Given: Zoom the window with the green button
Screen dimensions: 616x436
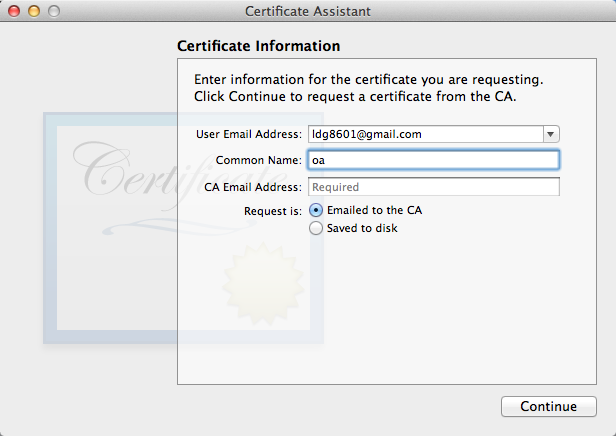Looking at the screenshot, I should 54,11.
